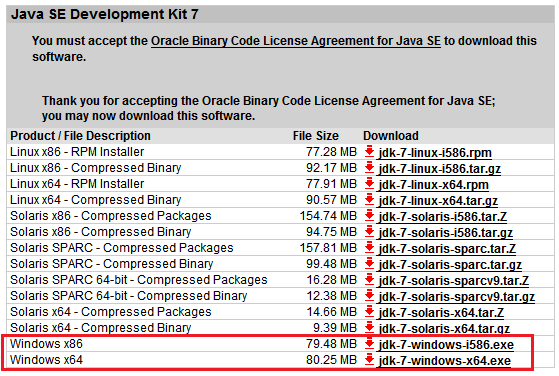Download jdk-7-solaris-sparcv9.tar.Z file link
Image resolution: width=559 pixels, height=376 pixels.
(x=453, y=281)
